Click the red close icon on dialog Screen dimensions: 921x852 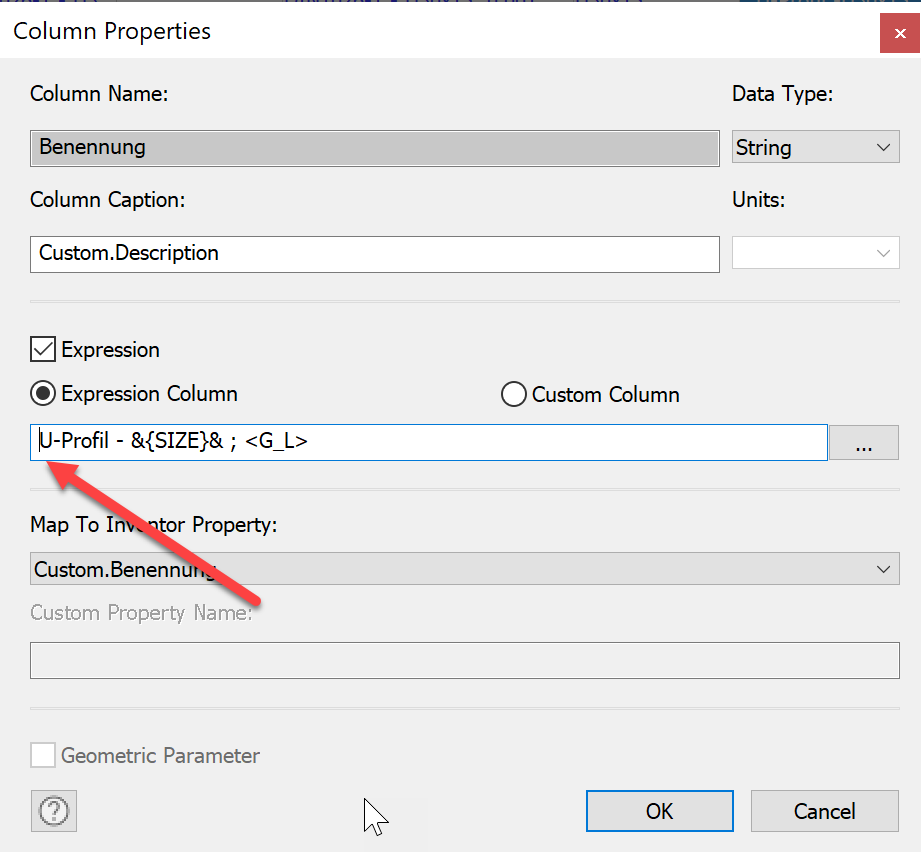coord(899,33)
